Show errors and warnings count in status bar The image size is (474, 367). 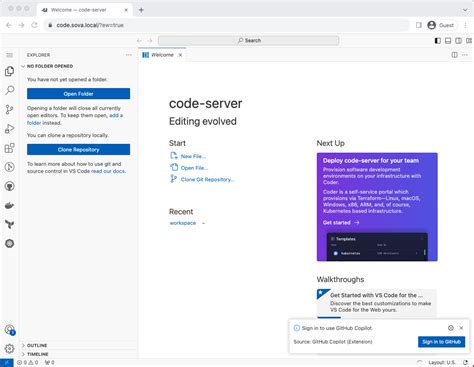(28, 362)
